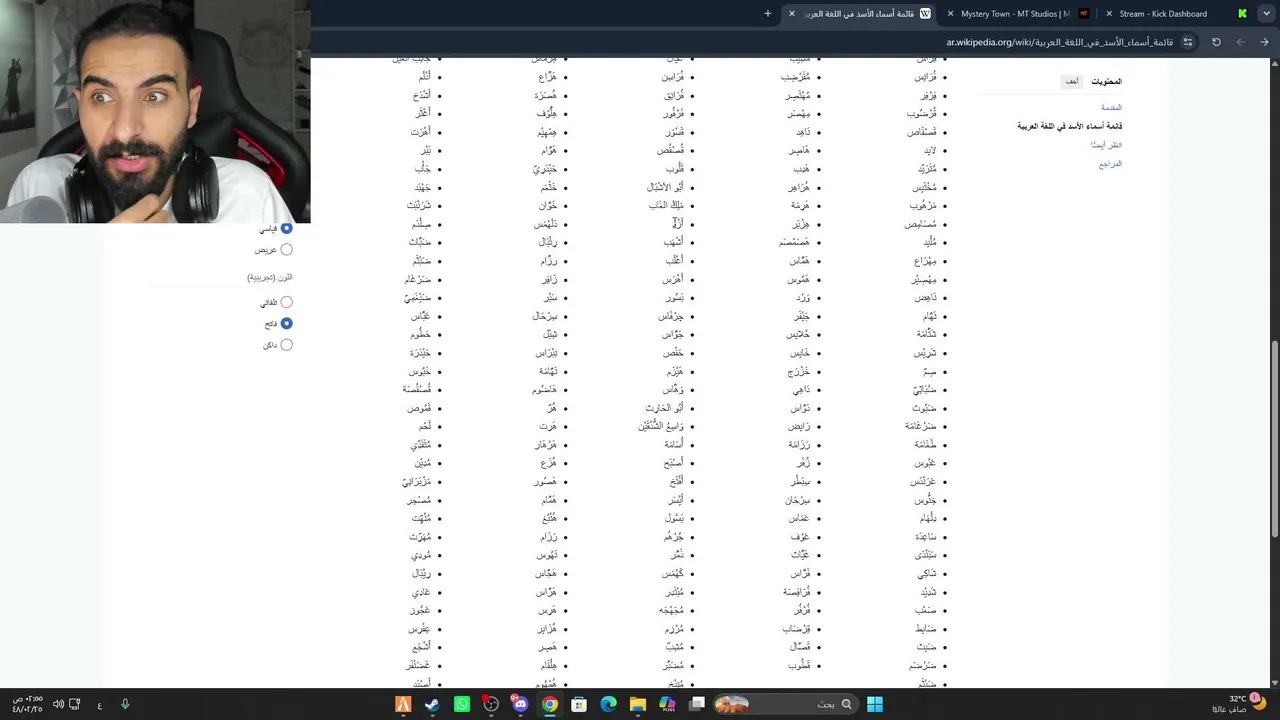
Task: Choose the داكن color radio option
Action: pyautogui.click(x=286, y=345)
